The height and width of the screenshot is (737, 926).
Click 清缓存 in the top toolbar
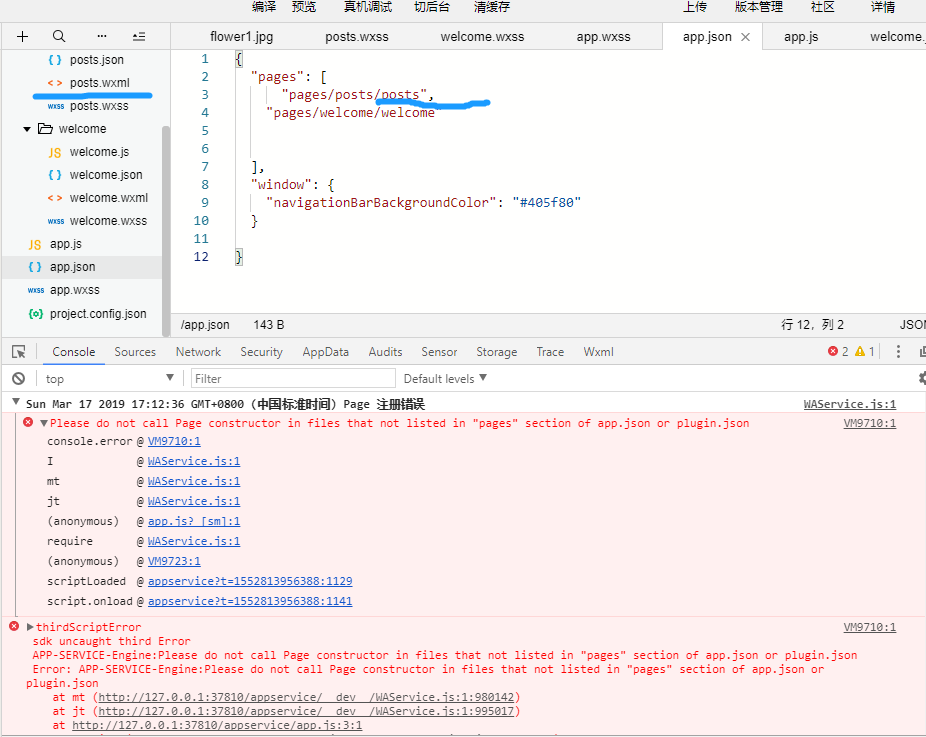tap(491, 7)
